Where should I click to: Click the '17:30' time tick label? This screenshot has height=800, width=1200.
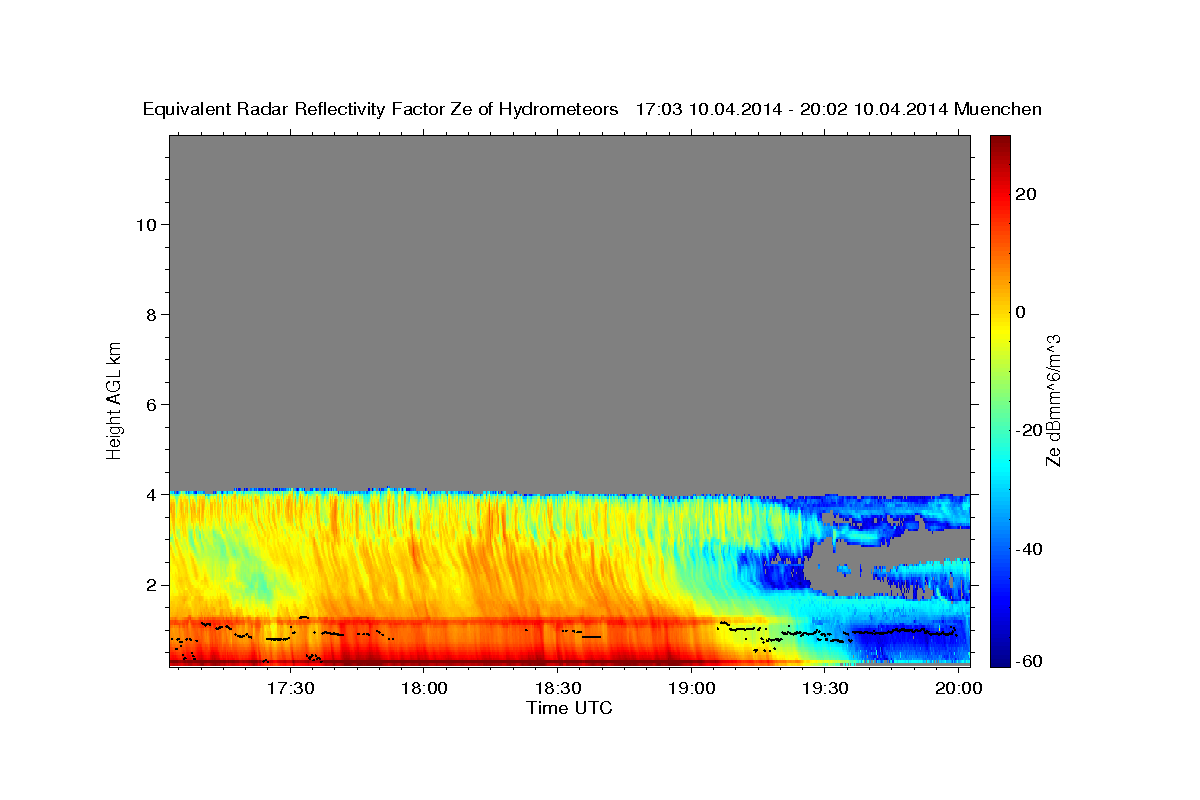(289, 689)
